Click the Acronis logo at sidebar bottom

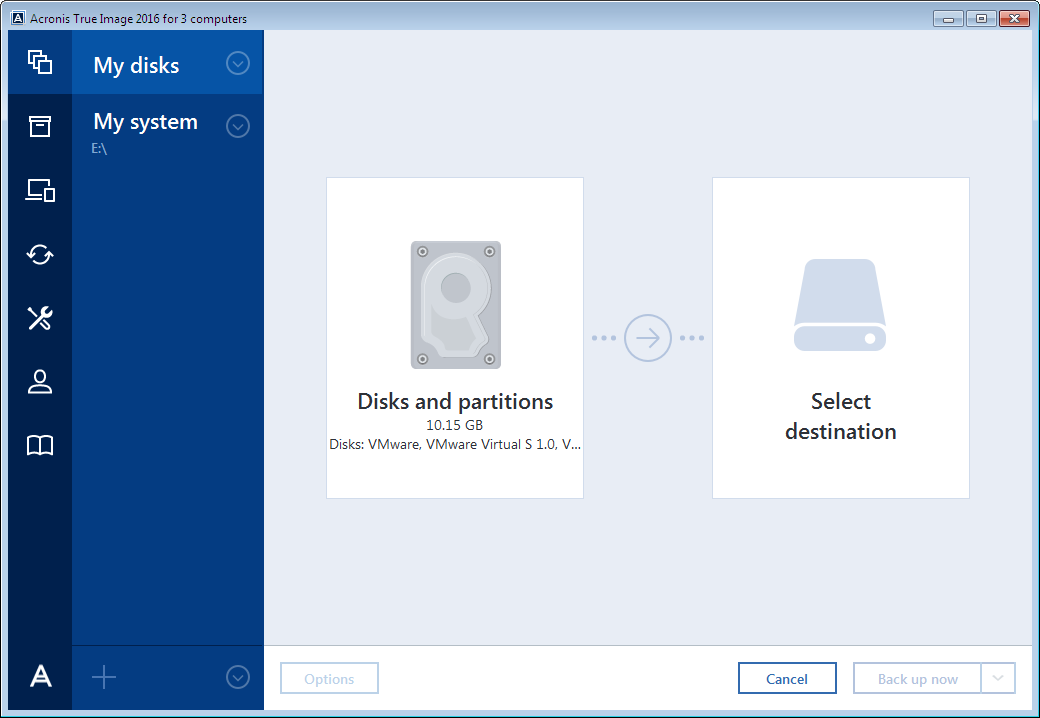tap(40, 677)
